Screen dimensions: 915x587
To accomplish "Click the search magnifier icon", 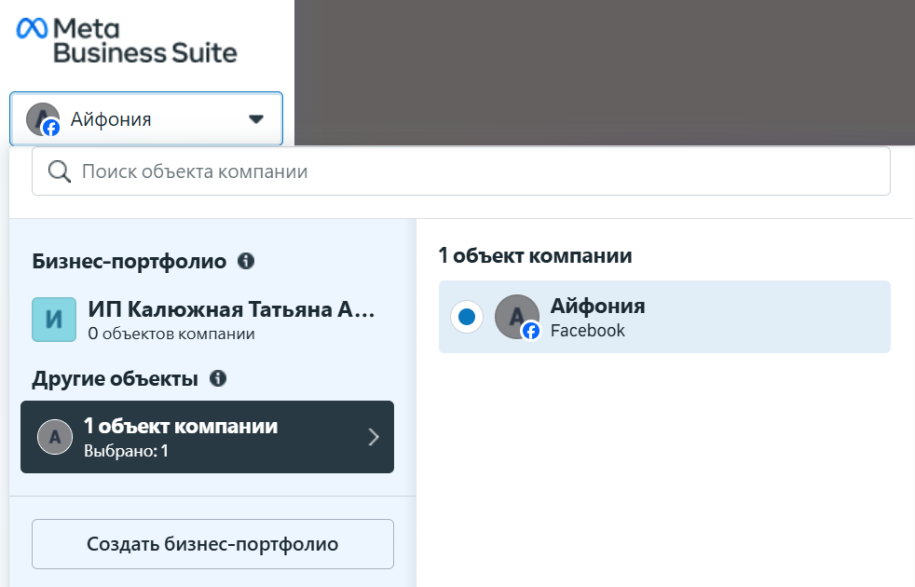I will click(x=59, y=172).
